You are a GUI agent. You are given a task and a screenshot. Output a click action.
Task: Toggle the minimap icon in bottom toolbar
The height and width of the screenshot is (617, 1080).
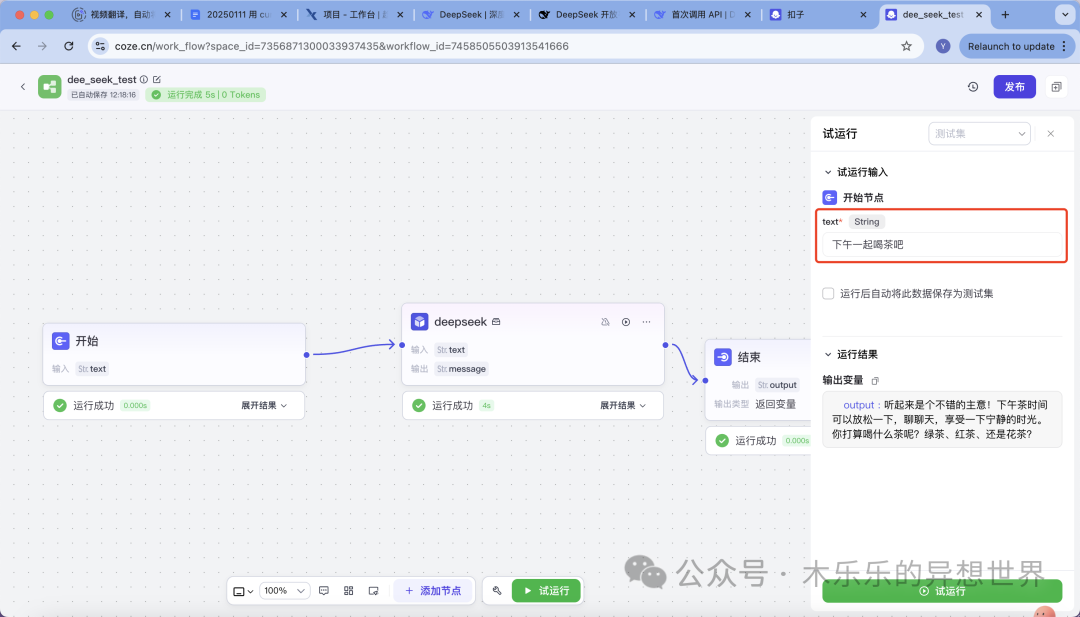(x=373, y=591)
